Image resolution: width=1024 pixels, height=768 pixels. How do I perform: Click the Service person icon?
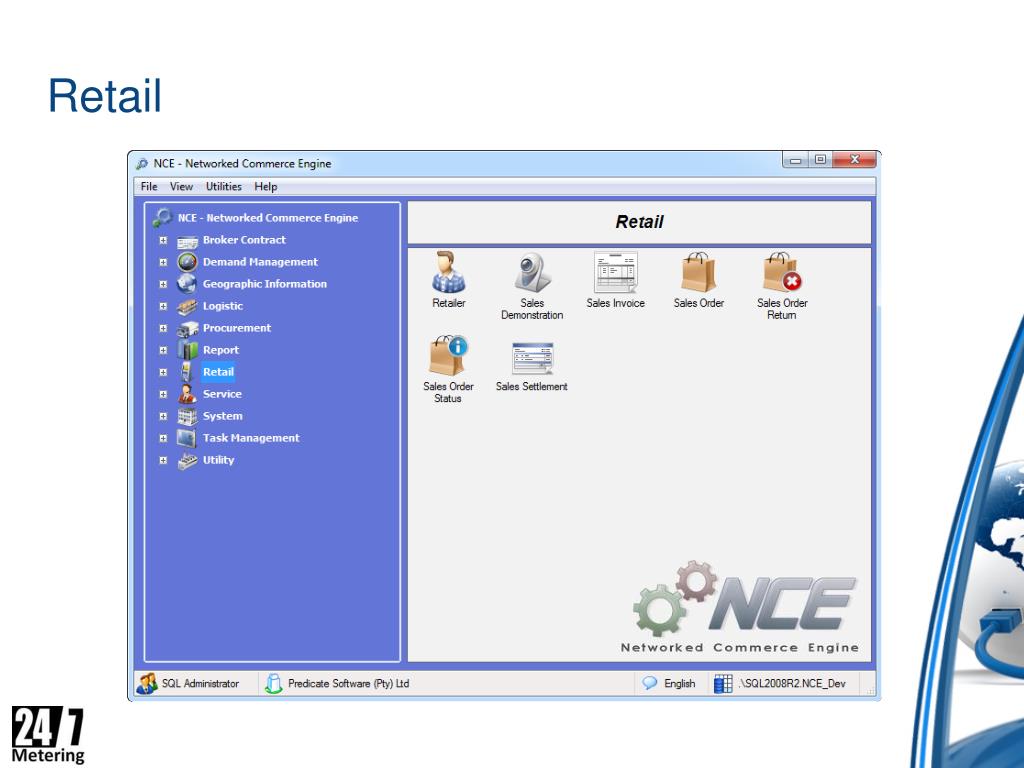pos(187,394)
